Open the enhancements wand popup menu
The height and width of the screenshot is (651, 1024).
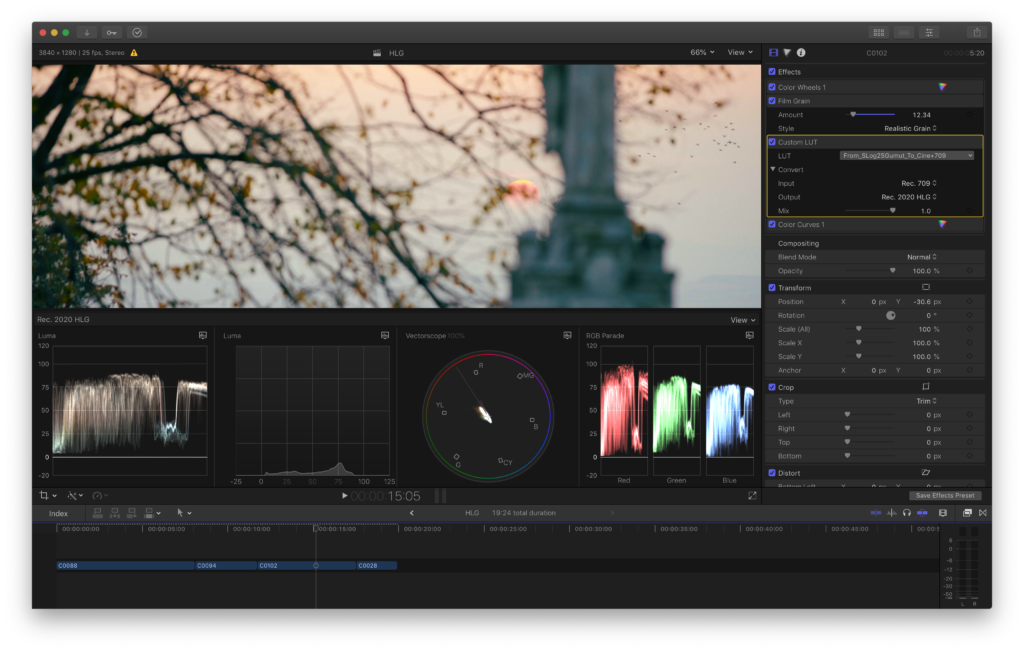pyautogui.click(x=75, y=496)
